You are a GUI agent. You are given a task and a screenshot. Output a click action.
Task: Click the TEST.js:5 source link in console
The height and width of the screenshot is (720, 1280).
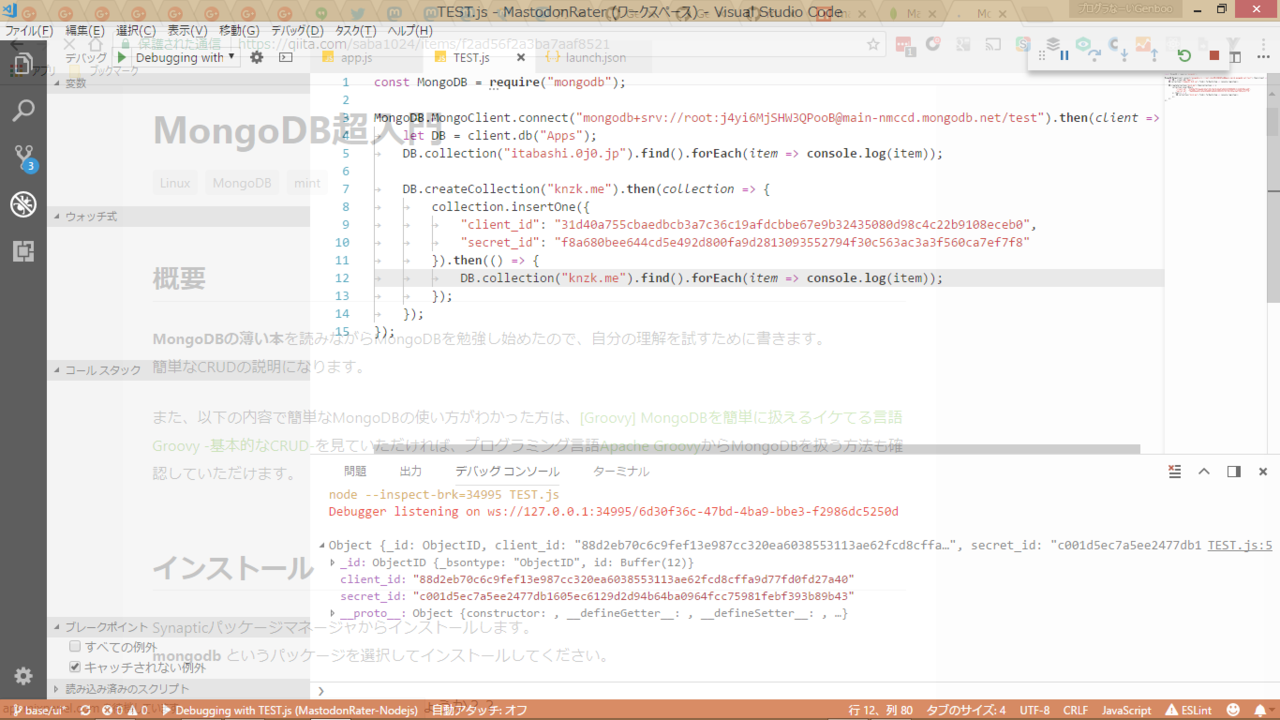point(1239,545)
